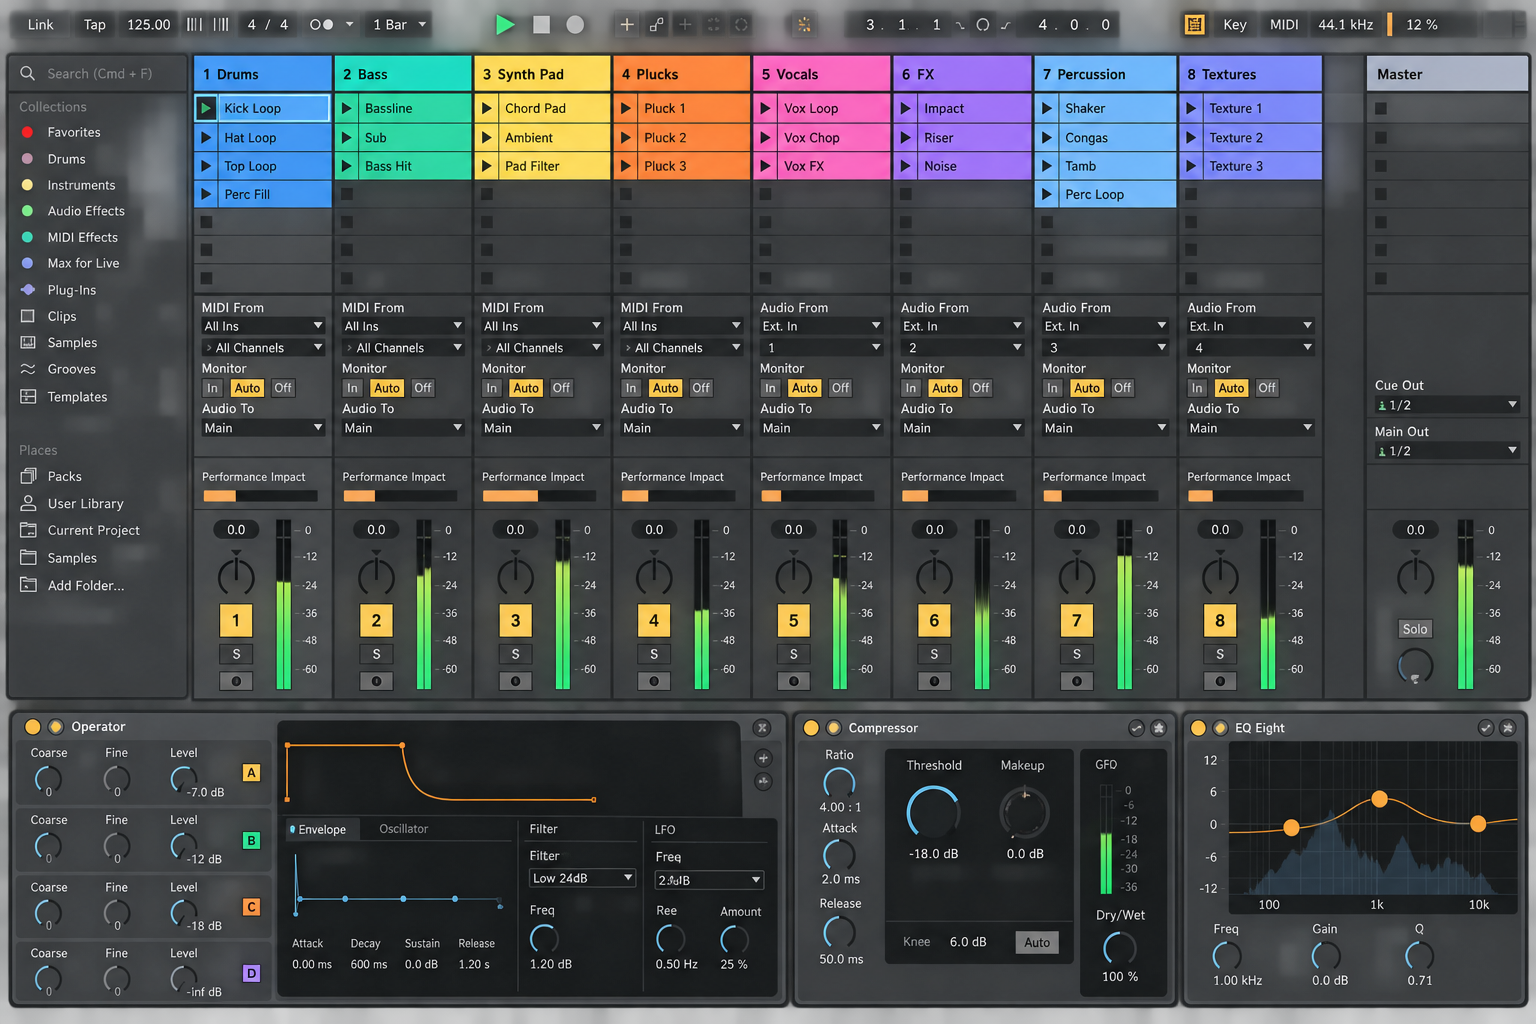Viewport: 1536px width, 1024px height.
Task: Open Max for Live in the browser
Action: (x=83, y=263)
